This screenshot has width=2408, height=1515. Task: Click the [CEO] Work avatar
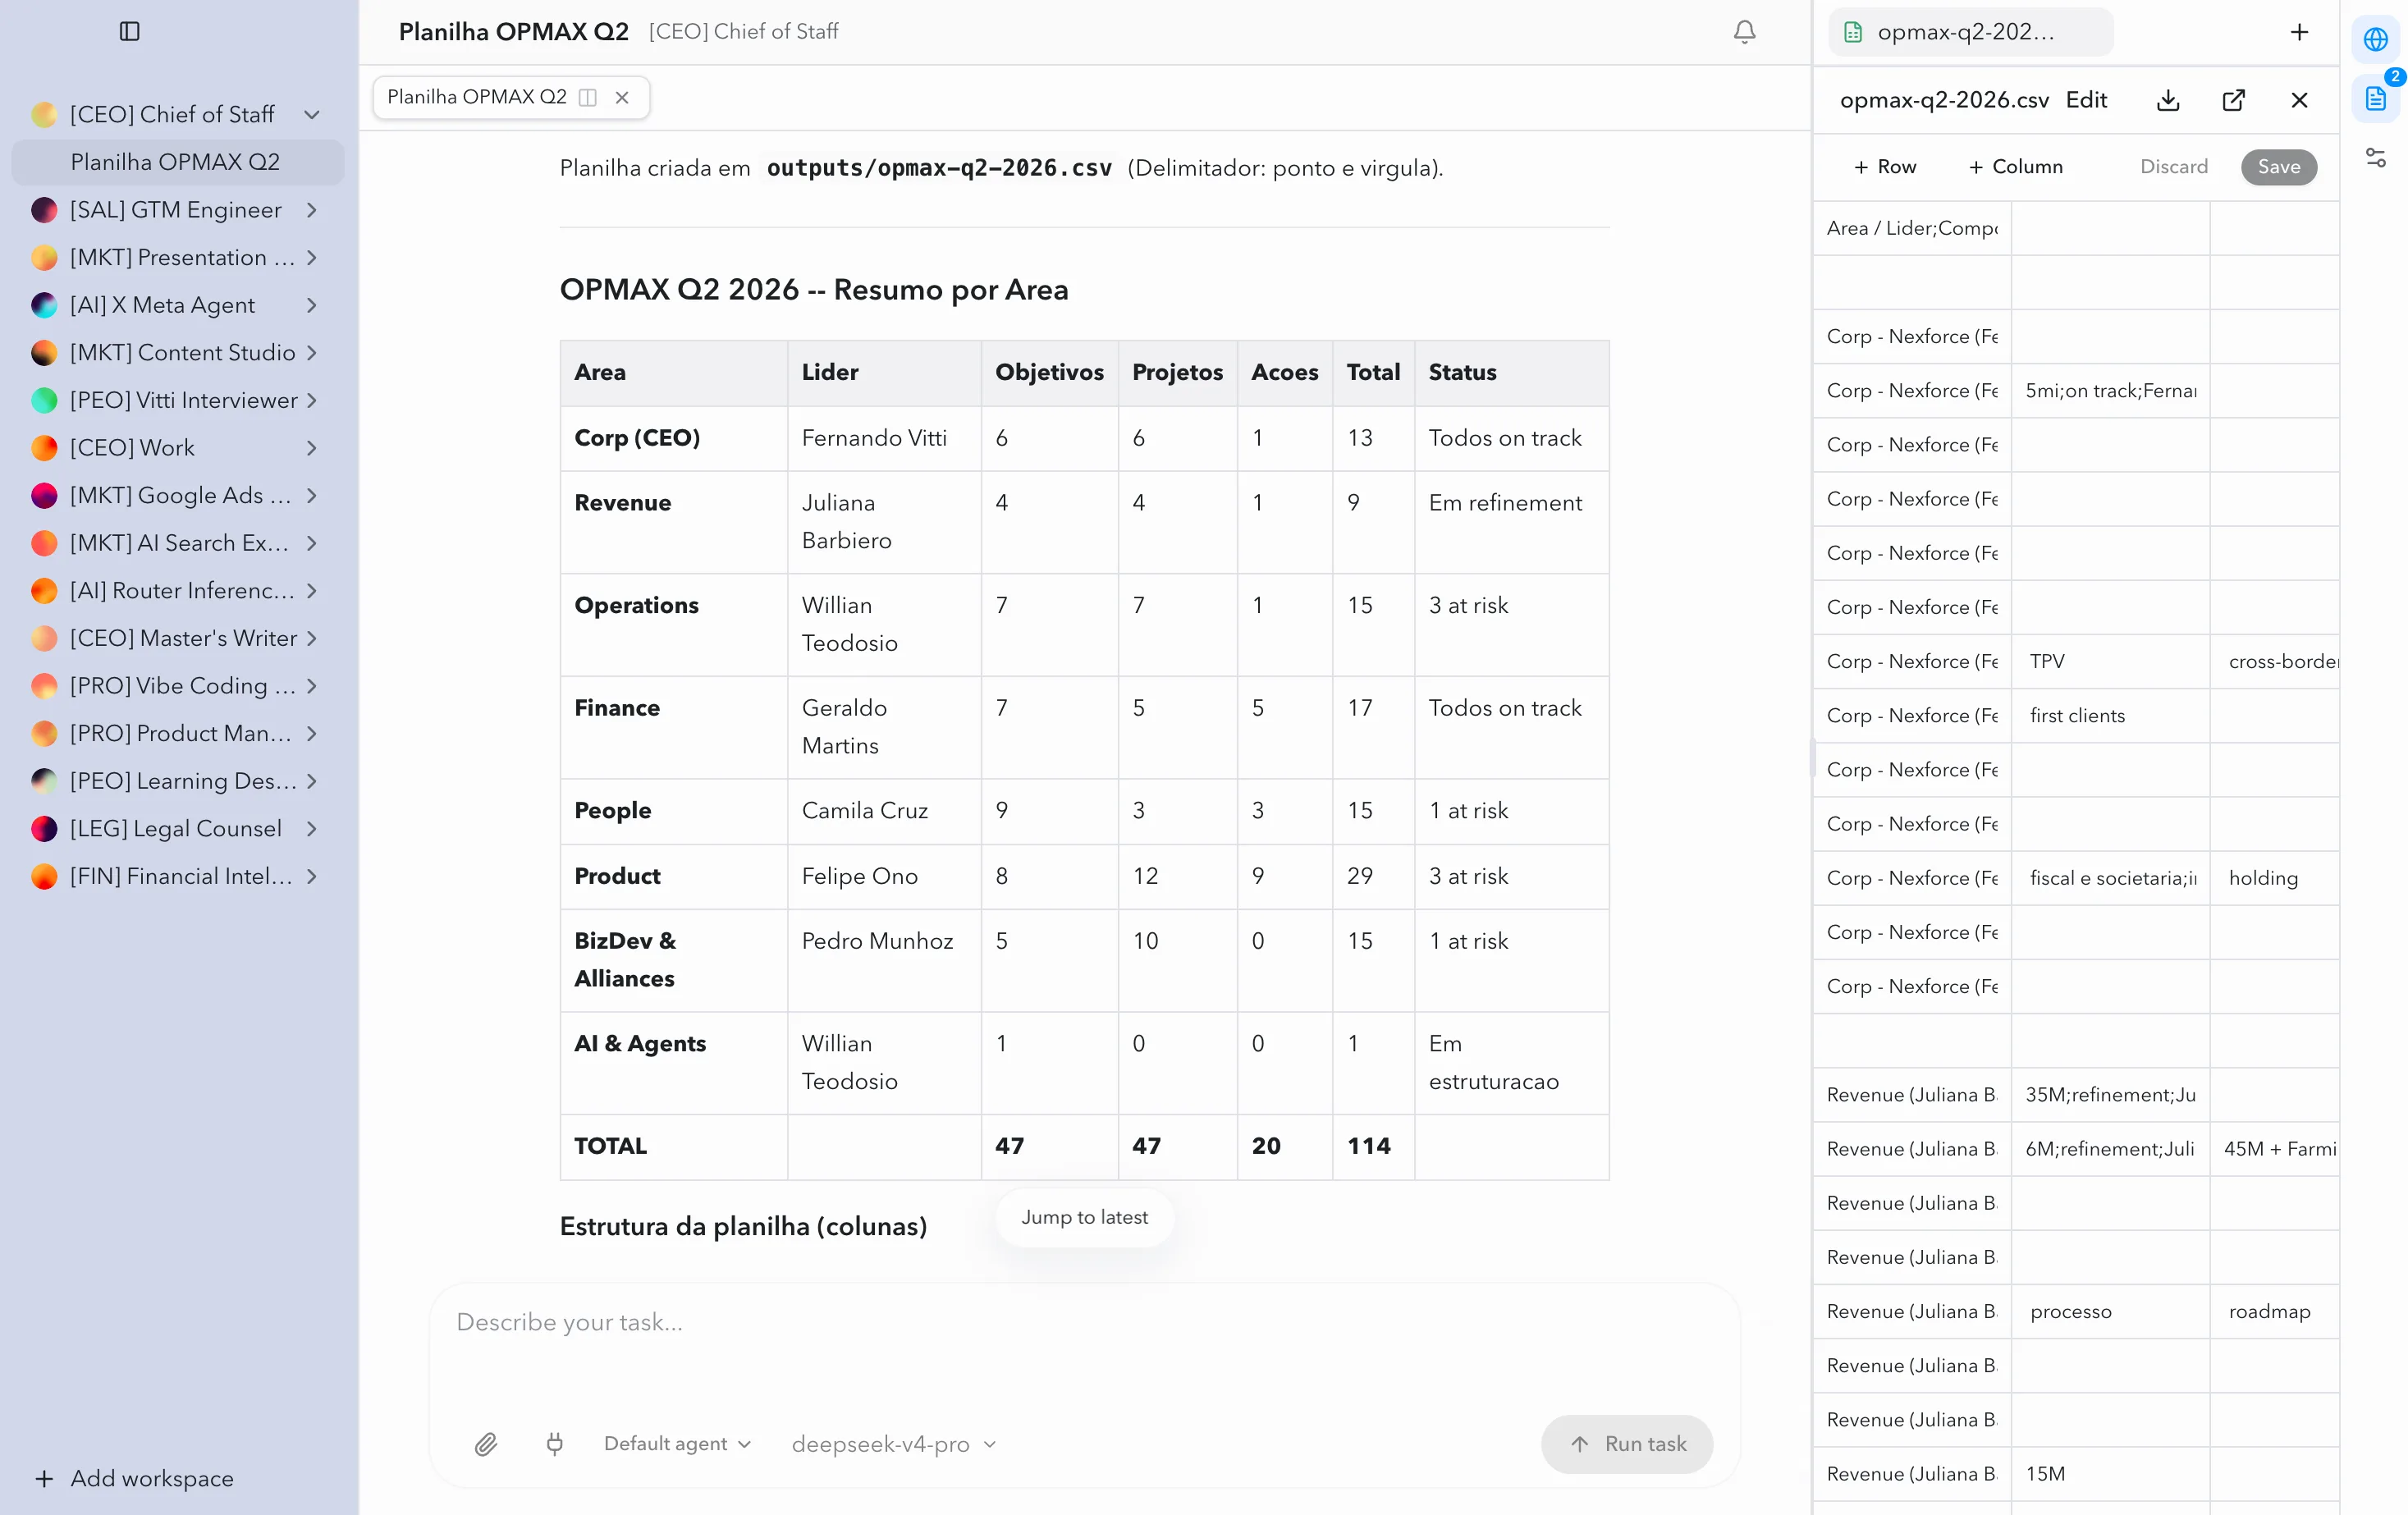pyautogui.click(x=44, y=448)
